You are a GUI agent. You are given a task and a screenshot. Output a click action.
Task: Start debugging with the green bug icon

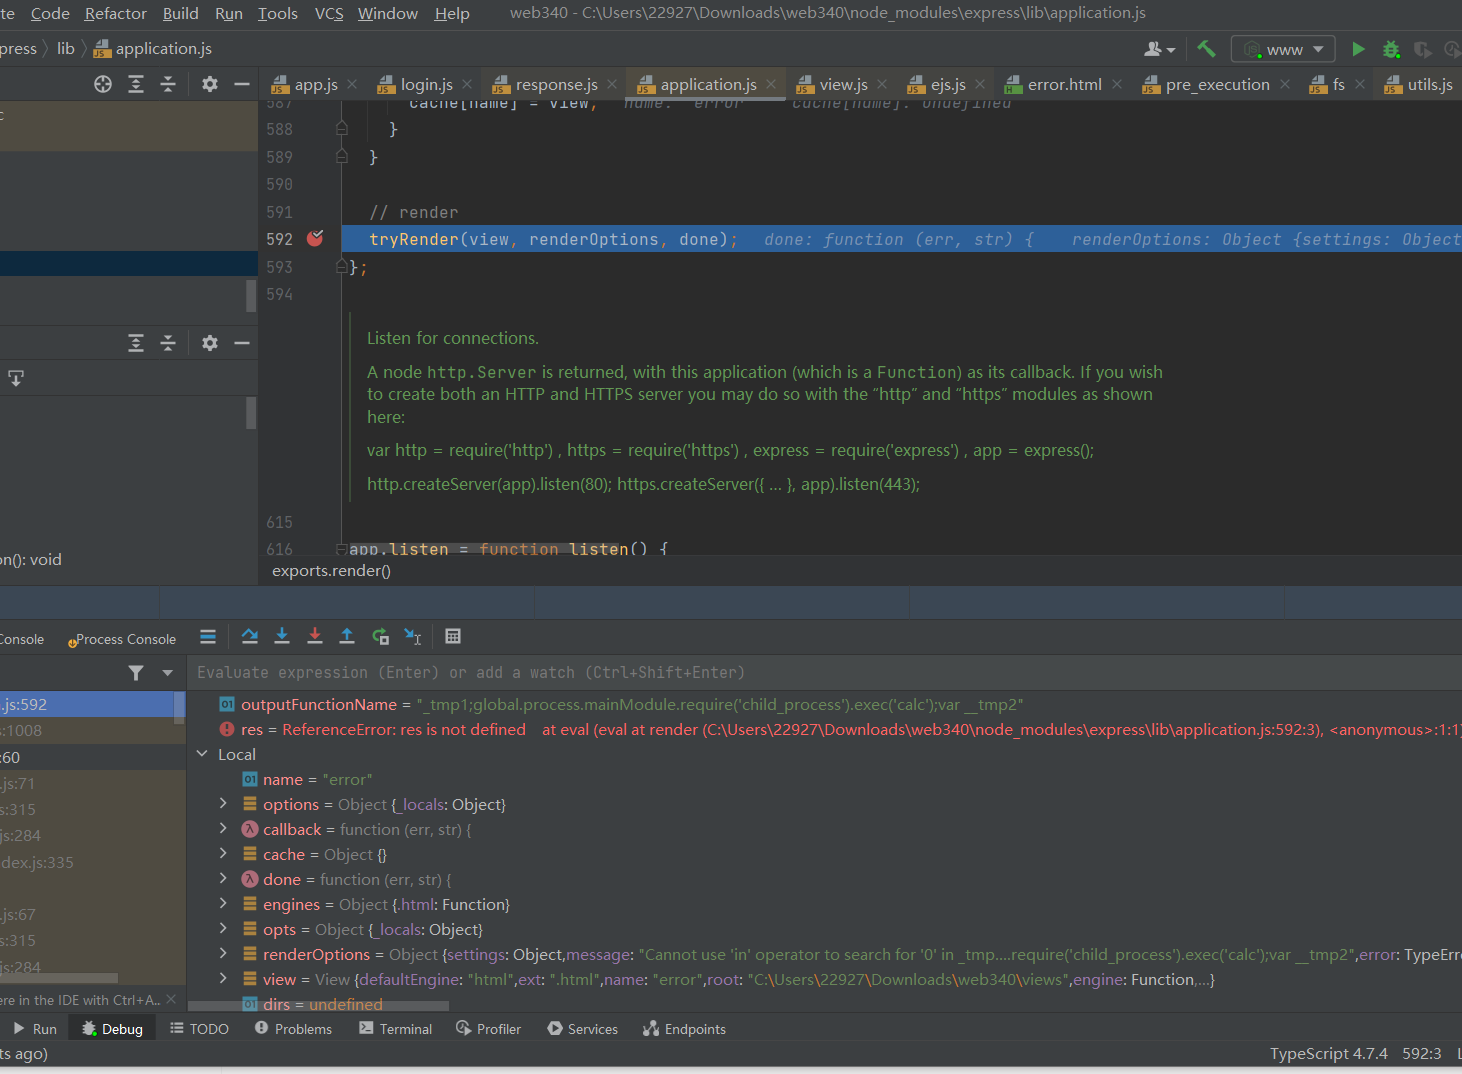click(1391, 49)
